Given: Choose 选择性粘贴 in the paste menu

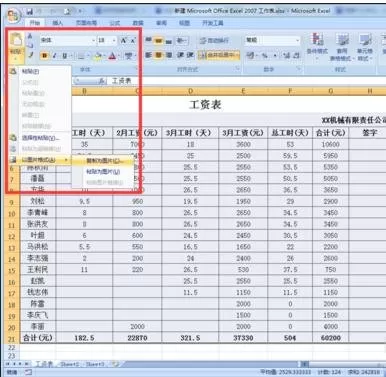Looking at the screenshot, I should pos(40,138).
